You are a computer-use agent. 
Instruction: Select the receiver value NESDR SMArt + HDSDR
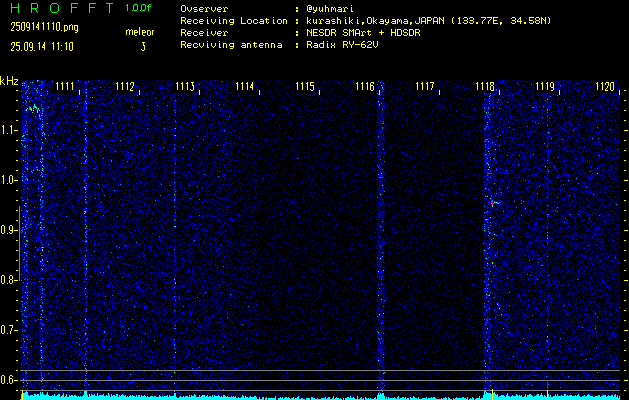tap(363, 33)
